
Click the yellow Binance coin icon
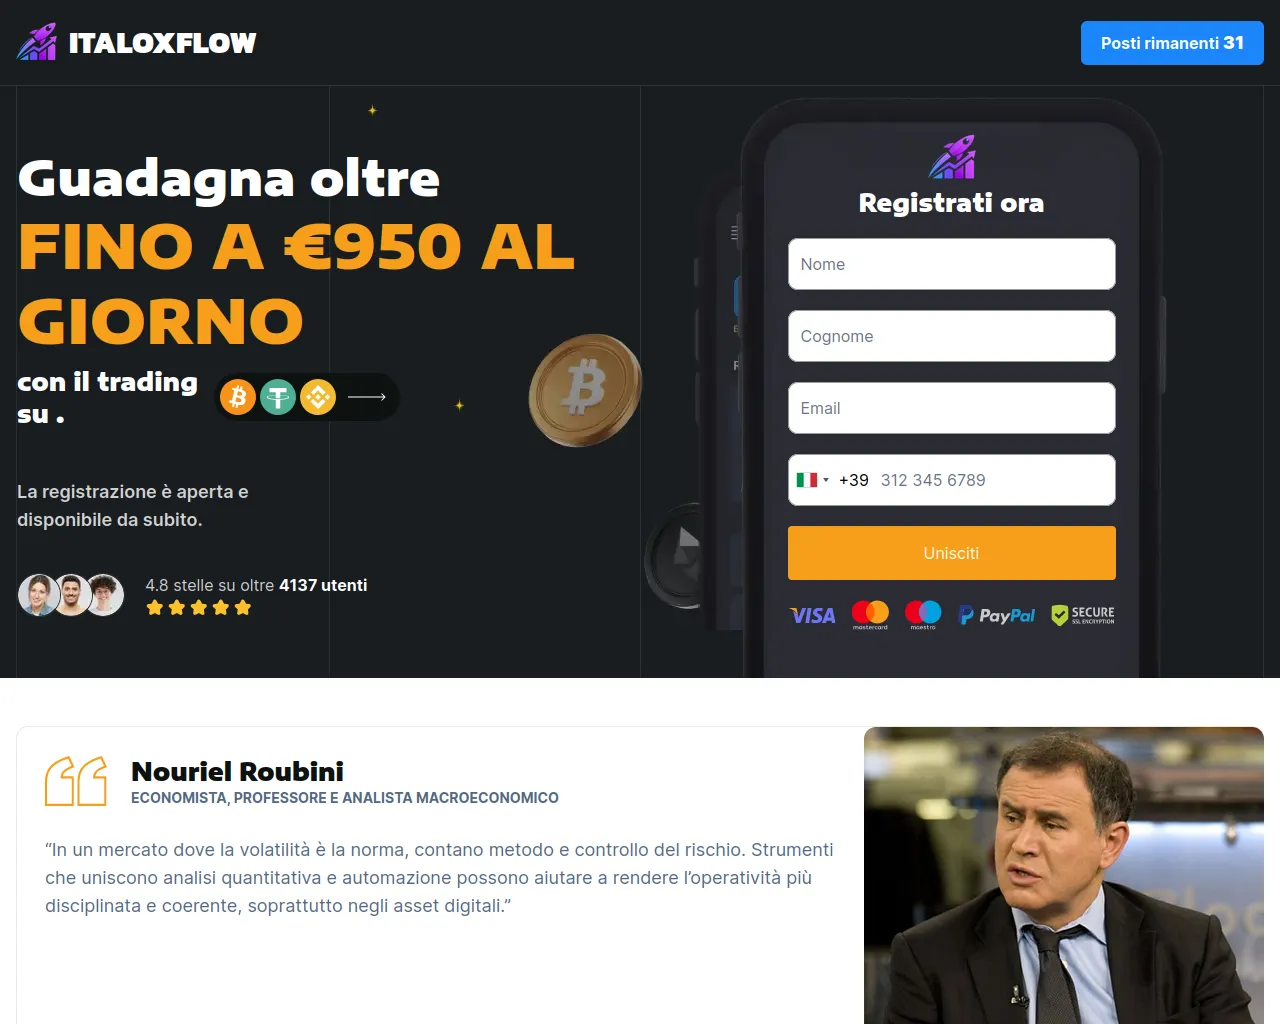[318, 397]
